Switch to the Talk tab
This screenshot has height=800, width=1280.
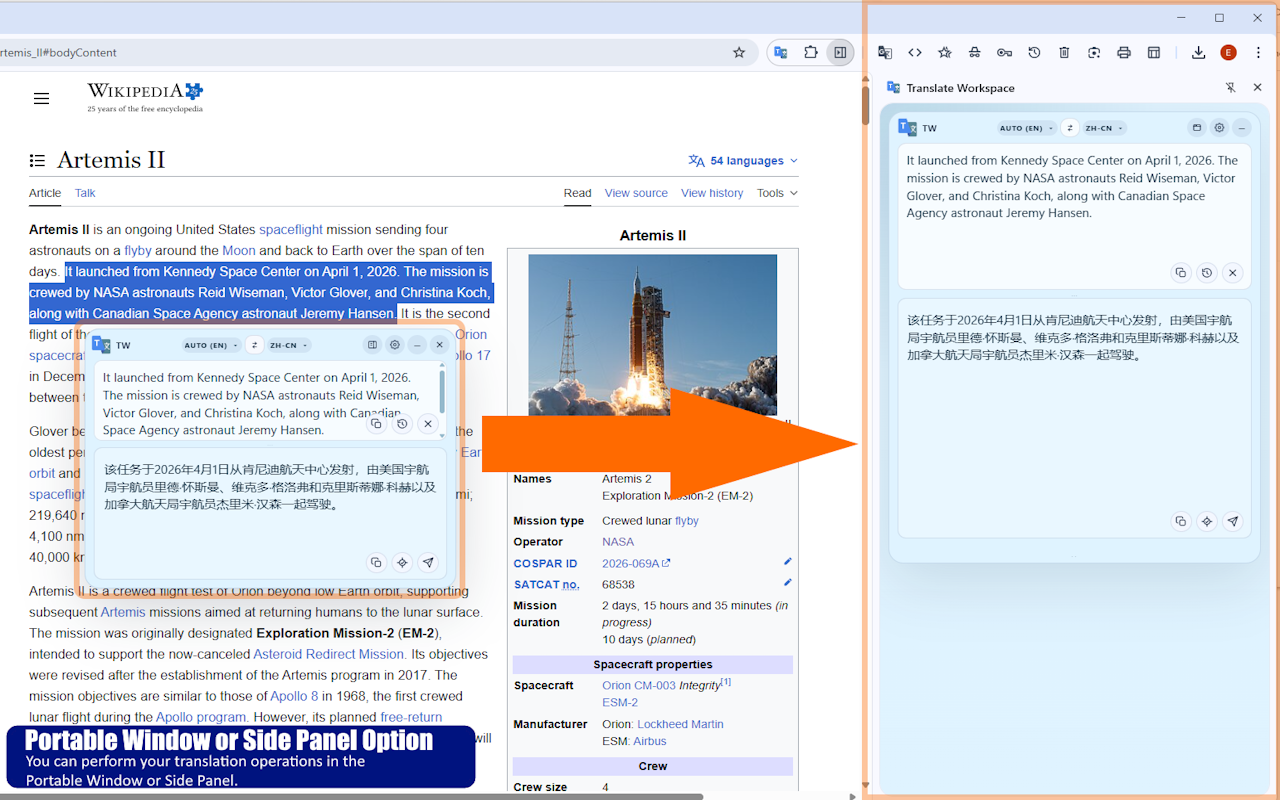pos(84,193)
